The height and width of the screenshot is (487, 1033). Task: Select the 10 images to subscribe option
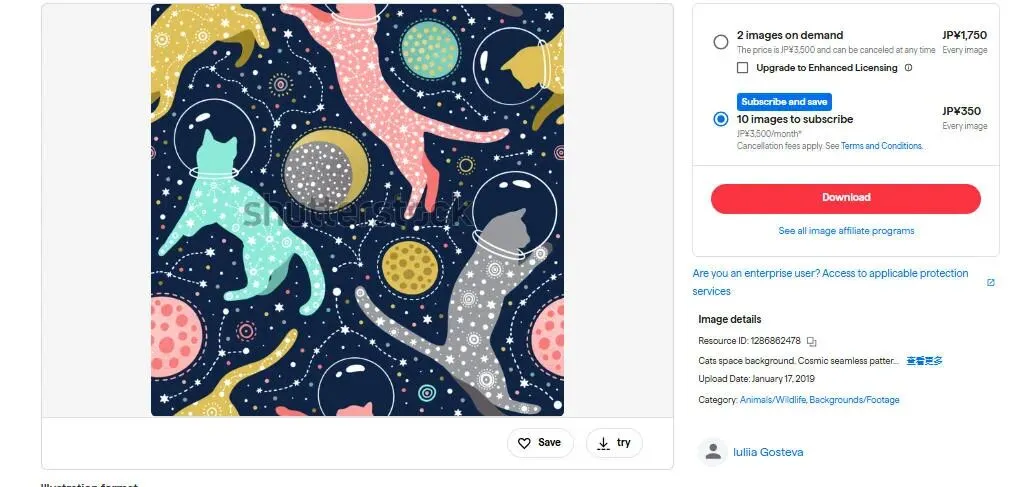720,119
